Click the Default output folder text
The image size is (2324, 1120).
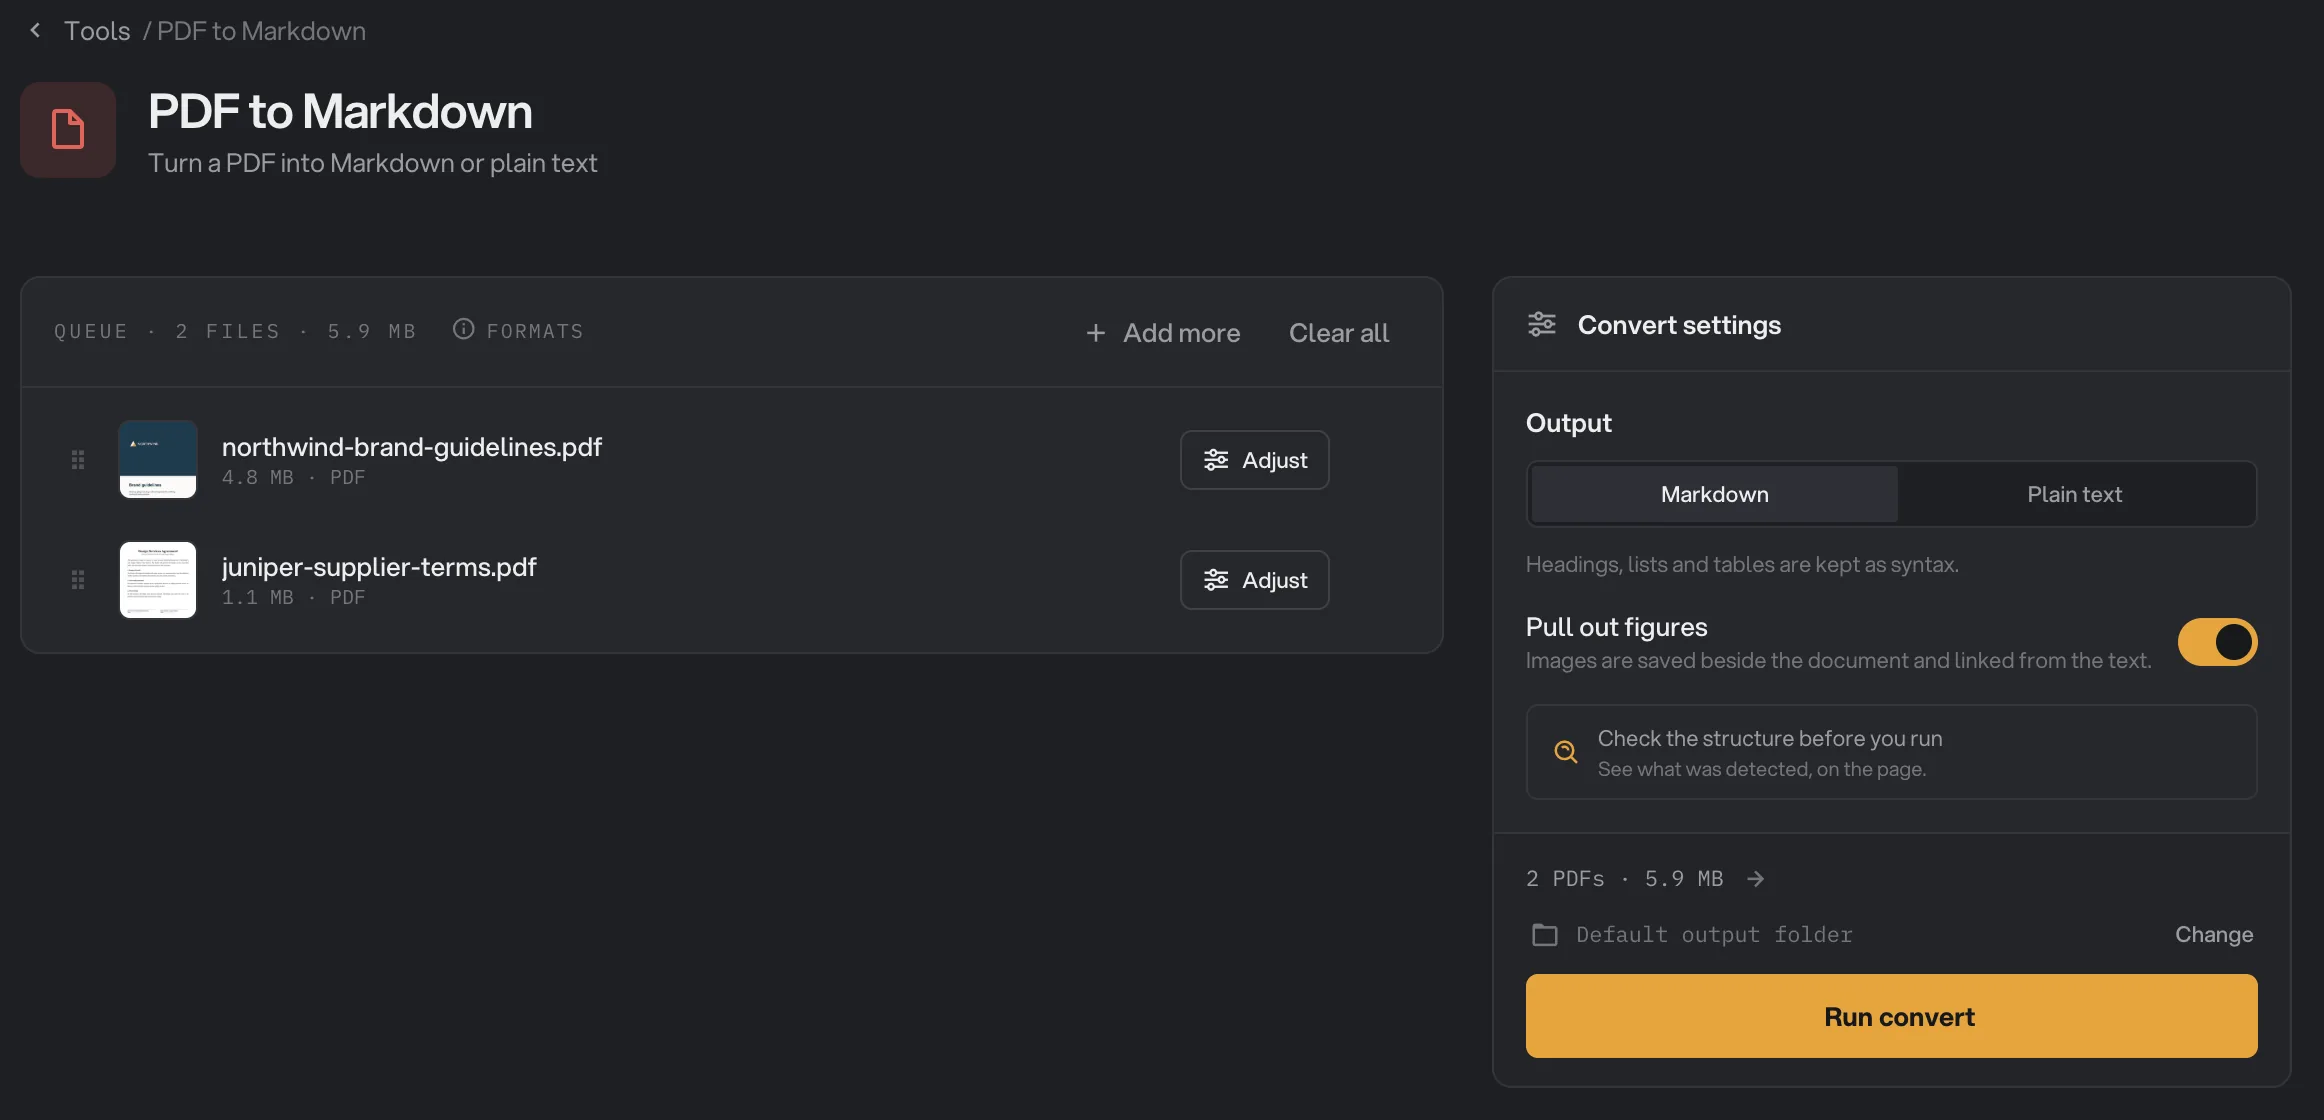tap(1714, 935)
